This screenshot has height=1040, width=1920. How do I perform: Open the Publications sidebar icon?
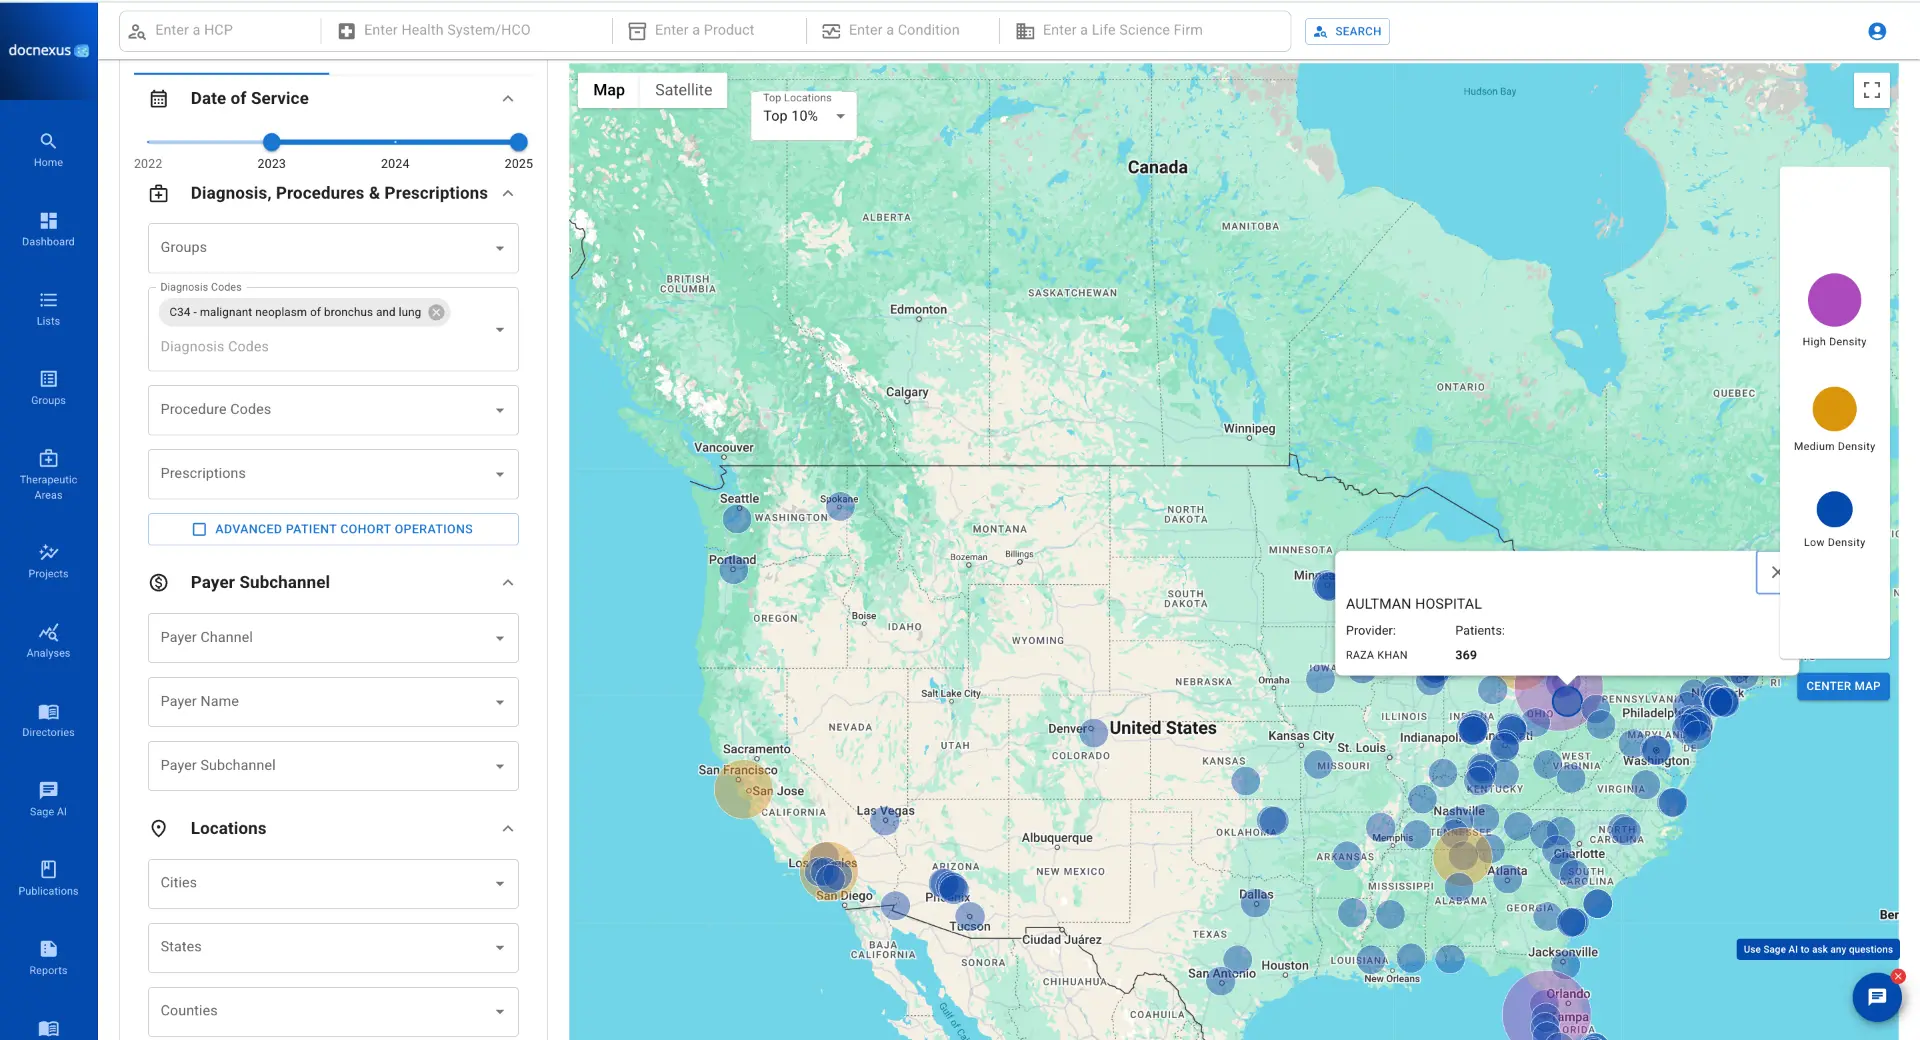coord(48,877)
